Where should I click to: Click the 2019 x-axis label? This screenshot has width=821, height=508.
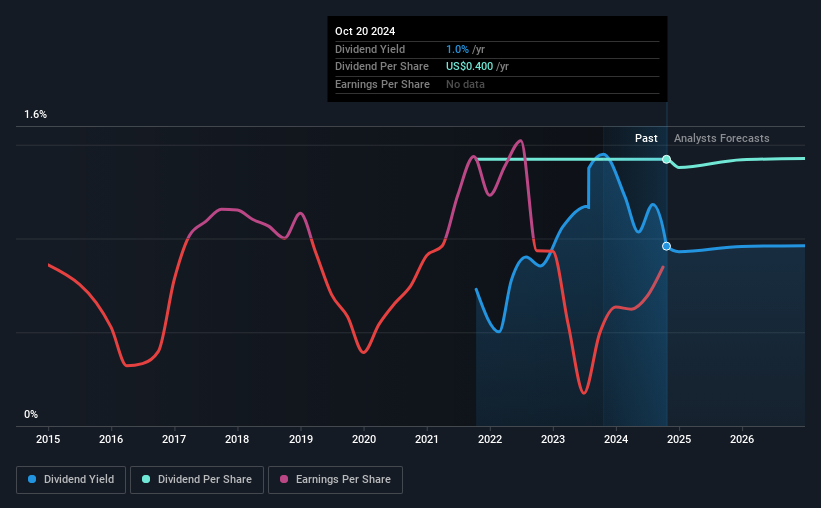click(301, 439)
